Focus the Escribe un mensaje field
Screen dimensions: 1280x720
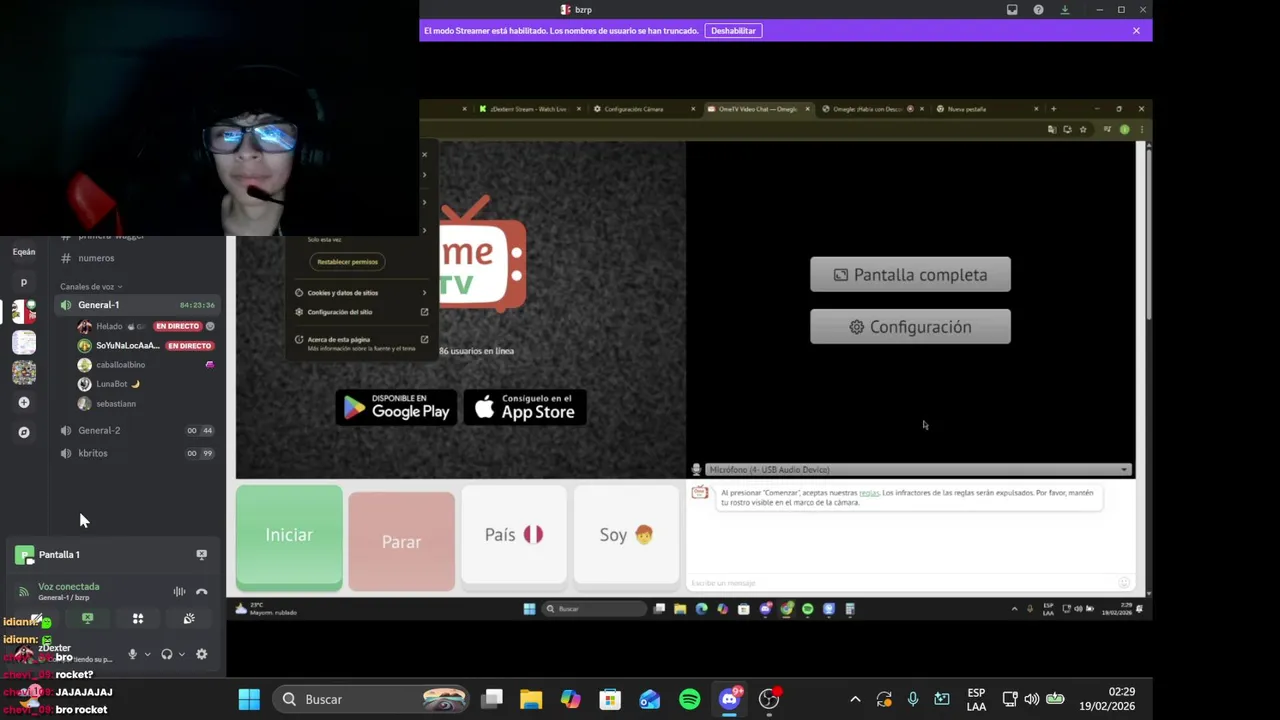pos(904,583)
